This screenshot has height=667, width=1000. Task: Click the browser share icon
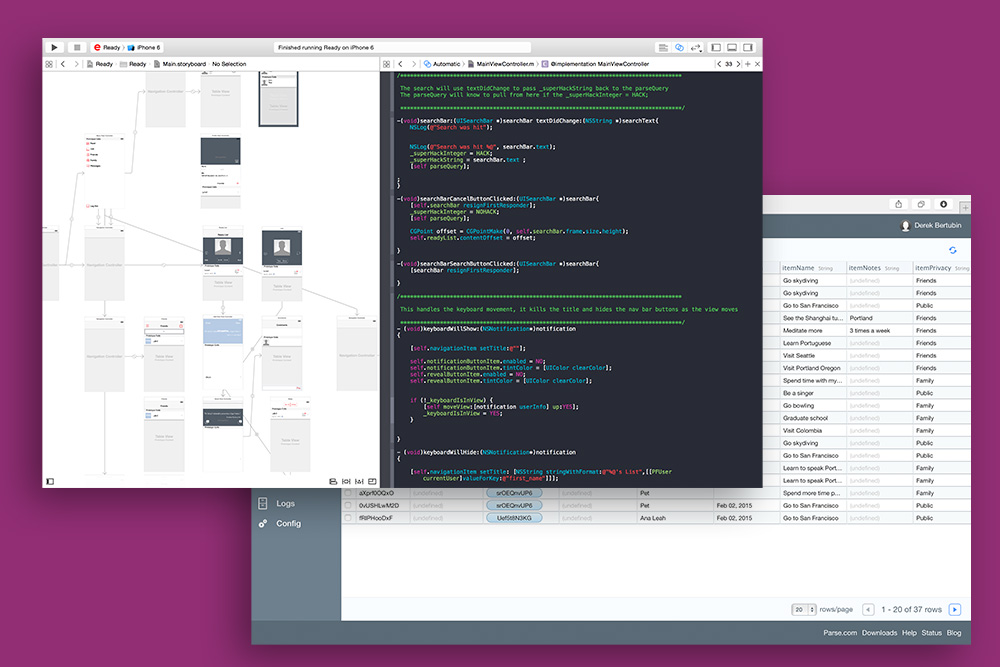[x=898, y=204]
